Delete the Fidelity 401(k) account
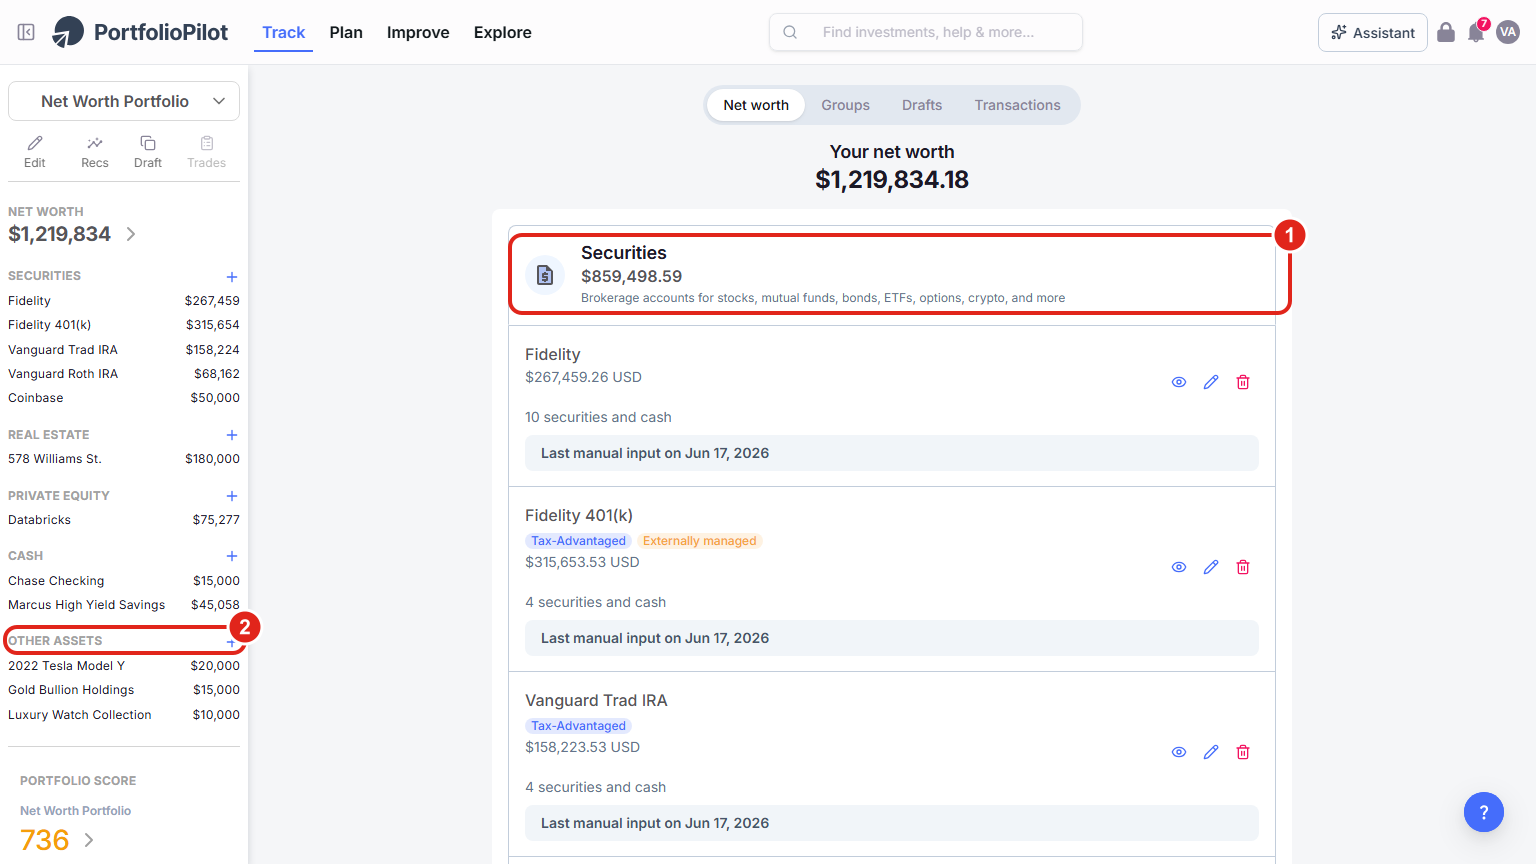Viewport: 1536px width, 864px height. [1243, 567]
